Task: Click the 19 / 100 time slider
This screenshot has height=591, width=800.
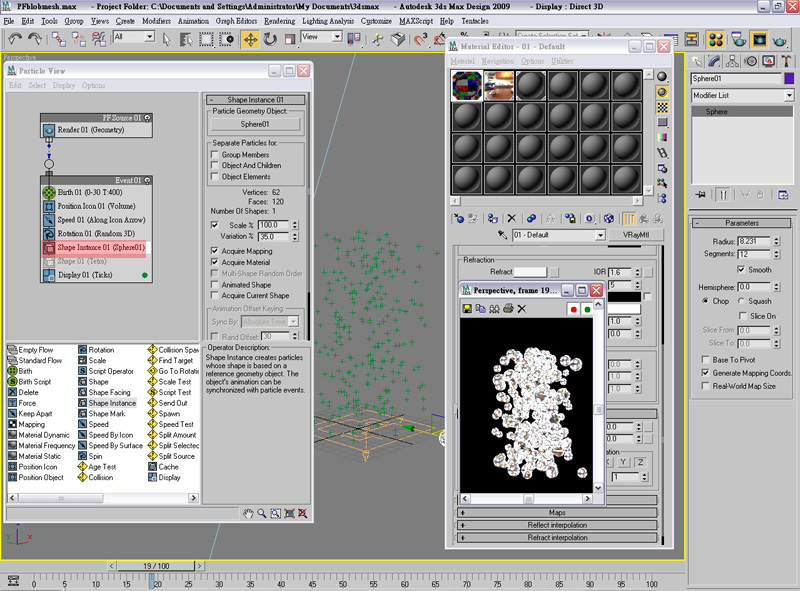Action: 156,566
